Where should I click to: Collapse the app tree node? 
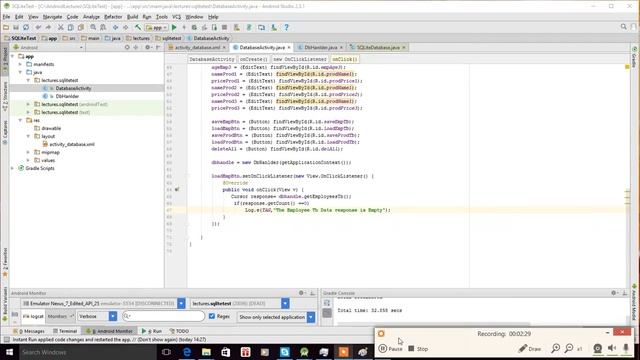pos(13,56)
